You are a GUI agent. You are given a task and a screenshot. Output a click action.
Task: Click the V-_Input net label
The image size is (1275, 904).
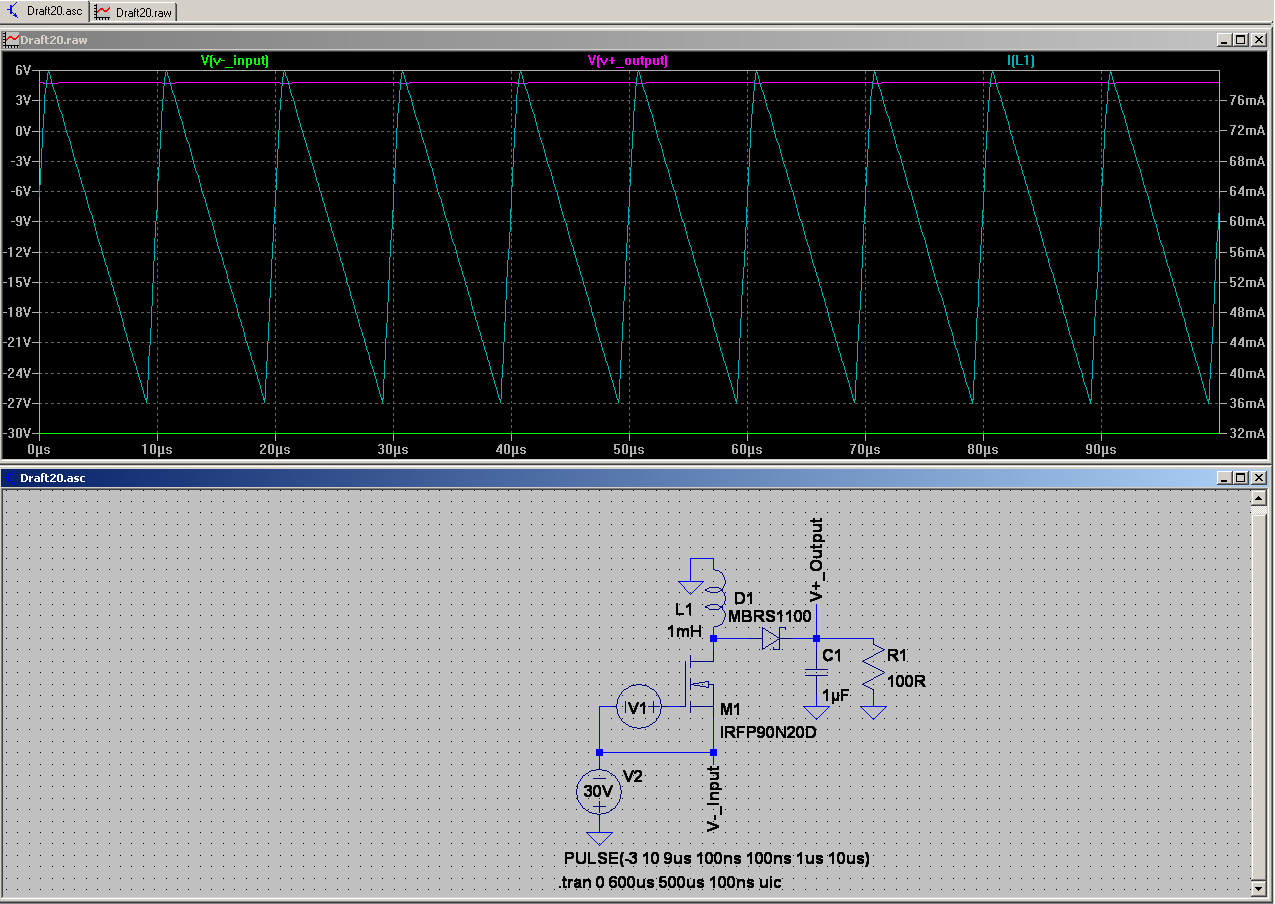coord(714,799)
